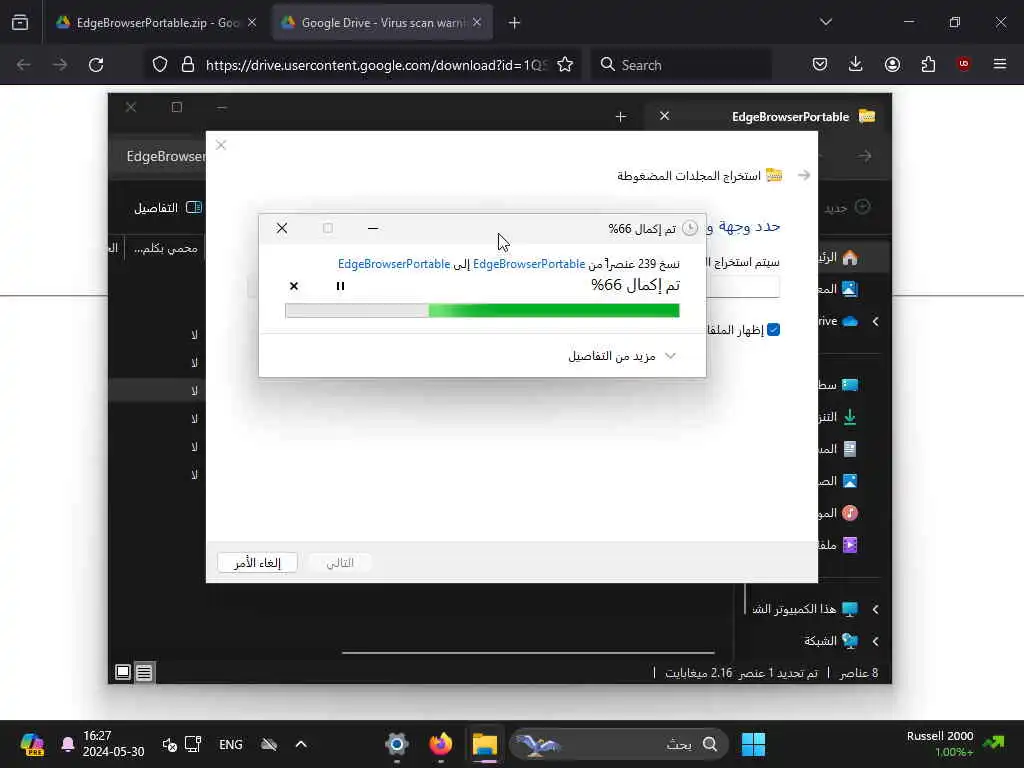1024x768 pixels.
Task: Focus the Firefox Search box
Action: 681,65
